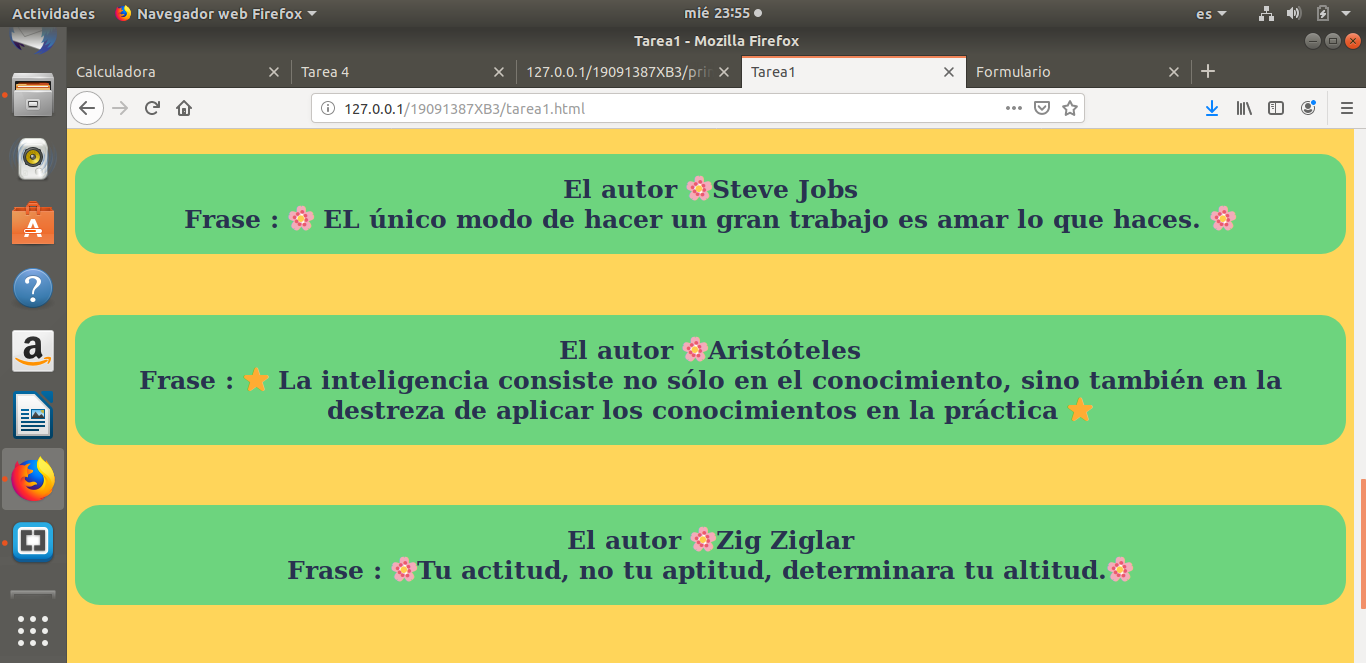The image size is (1366, 663).
Task: Open Navegador web Firefox app menu
Action: click(x=215, y=13)
